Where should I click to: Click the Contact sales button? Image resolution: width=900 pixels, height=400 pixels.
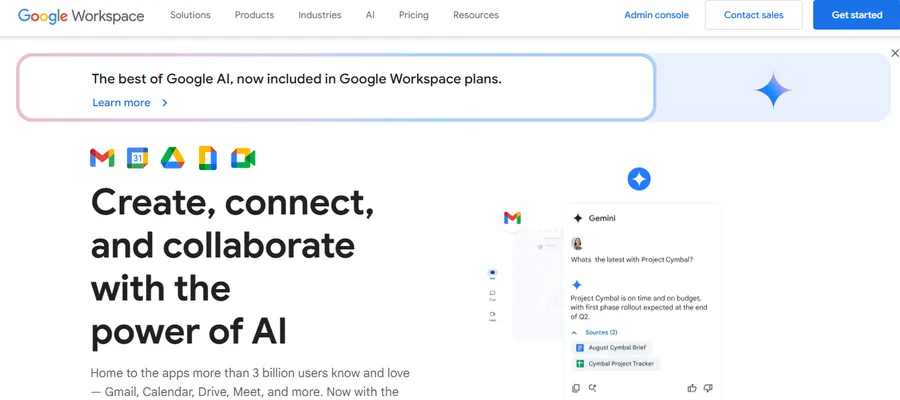pyautogui.click(x=754, y=15)
